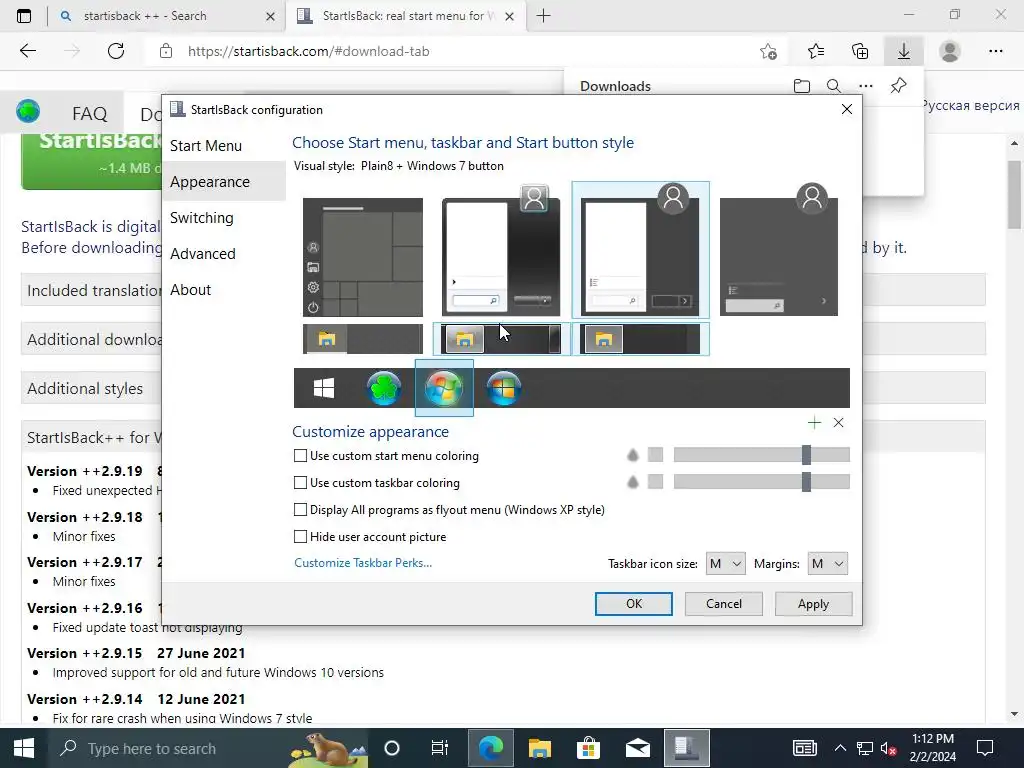The image size is (1024, 768).
Task: Open Edge Settings and more menu
Action: pos(995,51)
